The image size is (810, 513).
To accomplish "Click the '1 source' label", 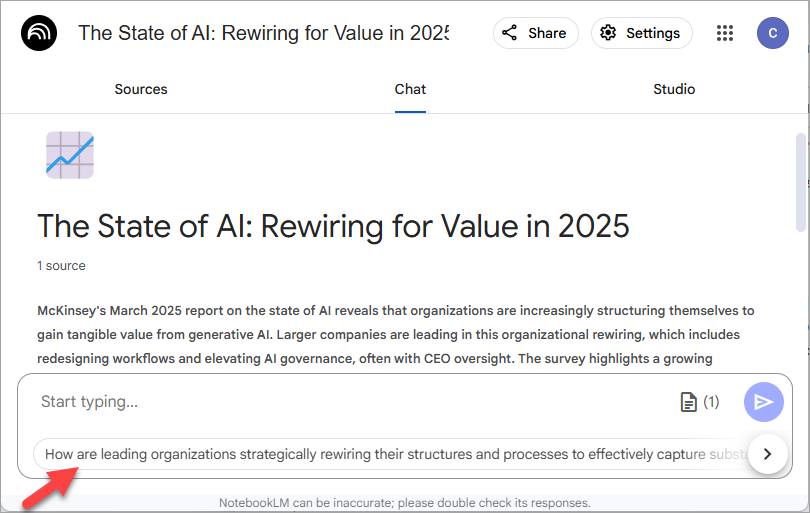I will [61, 266].
